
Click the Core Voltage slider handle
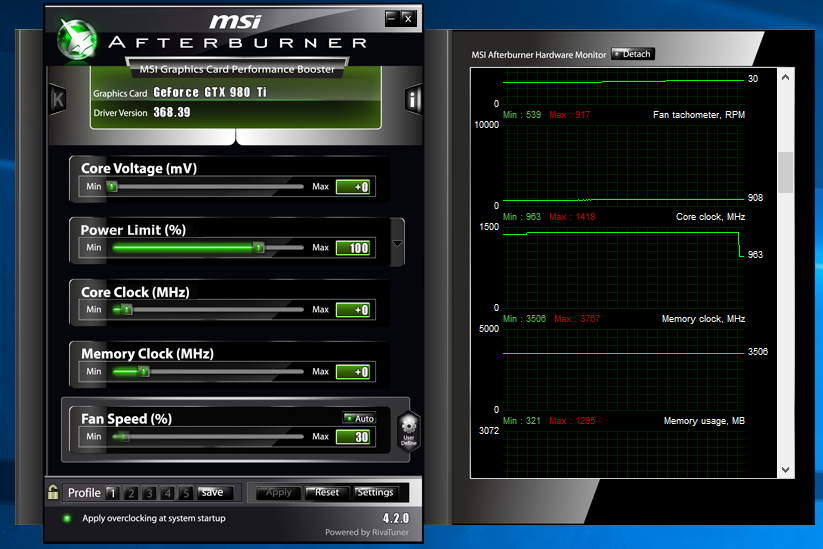[x=112, y=186]
